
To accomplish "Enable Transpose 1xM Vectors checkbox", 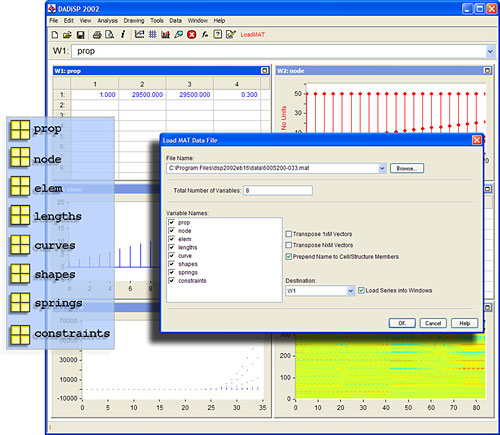I will (289, 234).
